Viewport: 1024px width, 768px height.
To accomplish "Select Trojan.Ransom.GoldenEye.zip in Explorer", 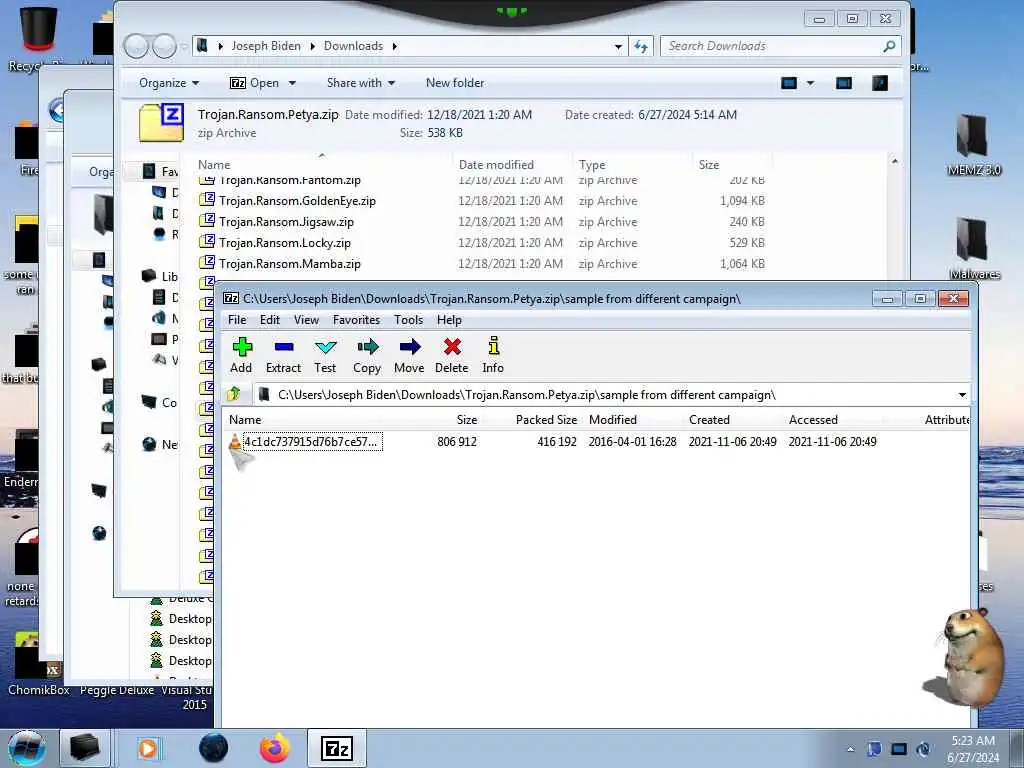I will [297, 201].
